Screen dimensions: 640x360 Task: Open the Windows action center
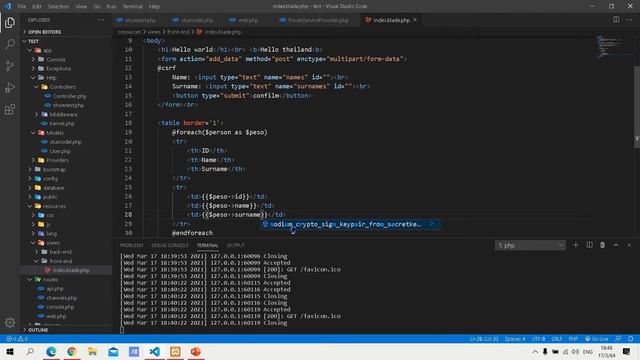627,351
